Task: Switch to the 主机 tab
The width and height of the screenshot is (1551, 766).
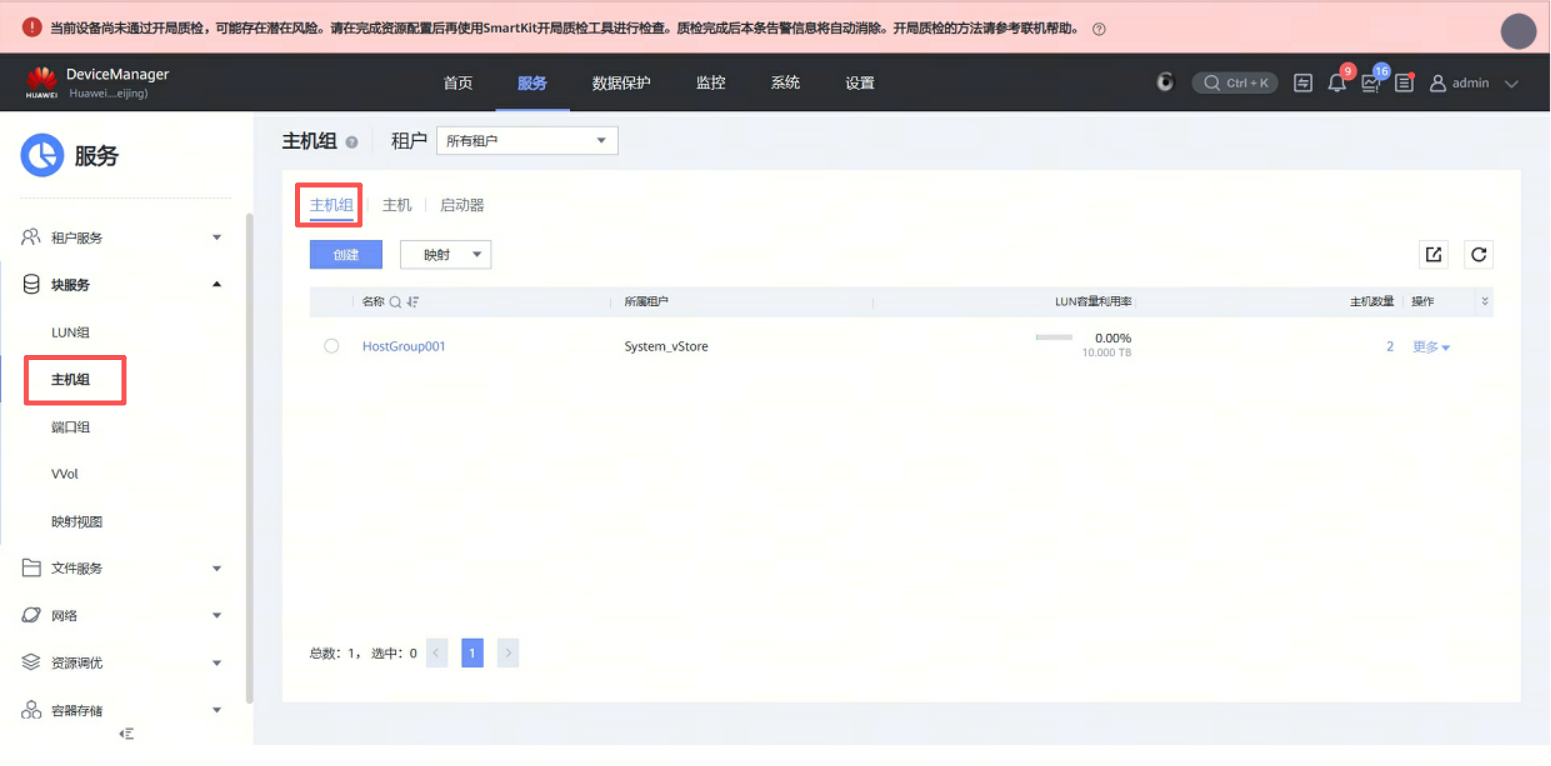Action: [397, 205]
